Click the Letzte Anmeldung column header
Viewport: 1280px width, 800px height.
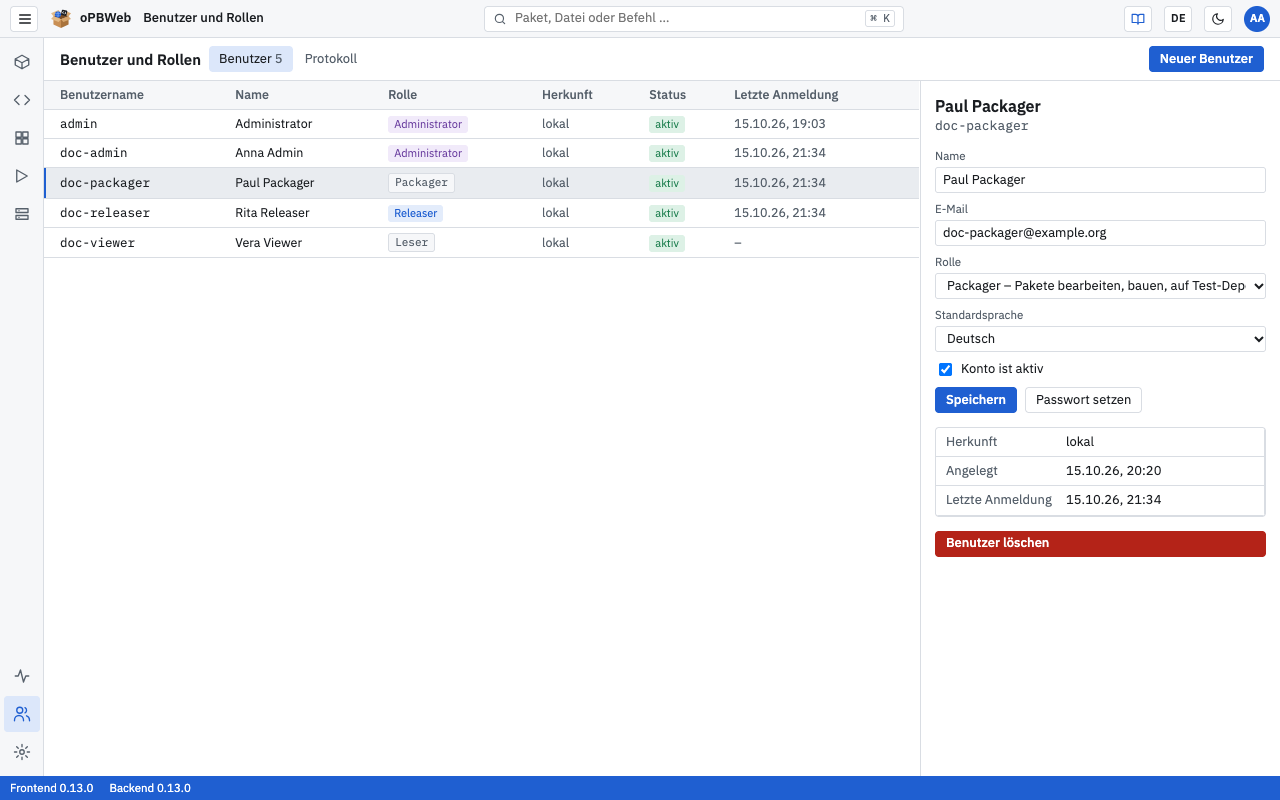point(786,95)
